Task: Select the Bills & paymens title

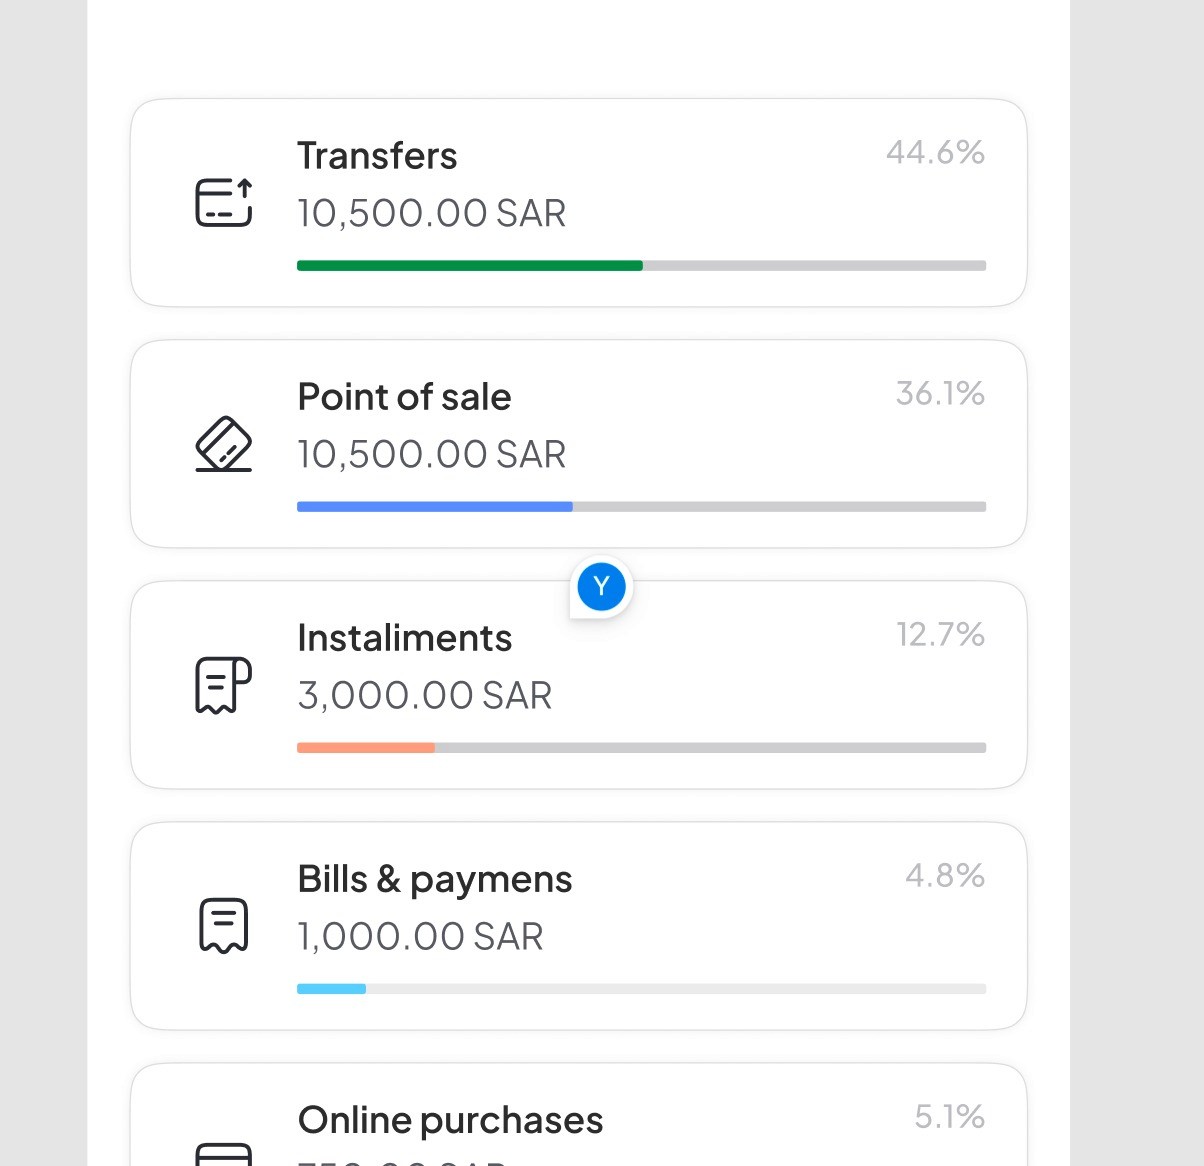Action: pos(434,880)
